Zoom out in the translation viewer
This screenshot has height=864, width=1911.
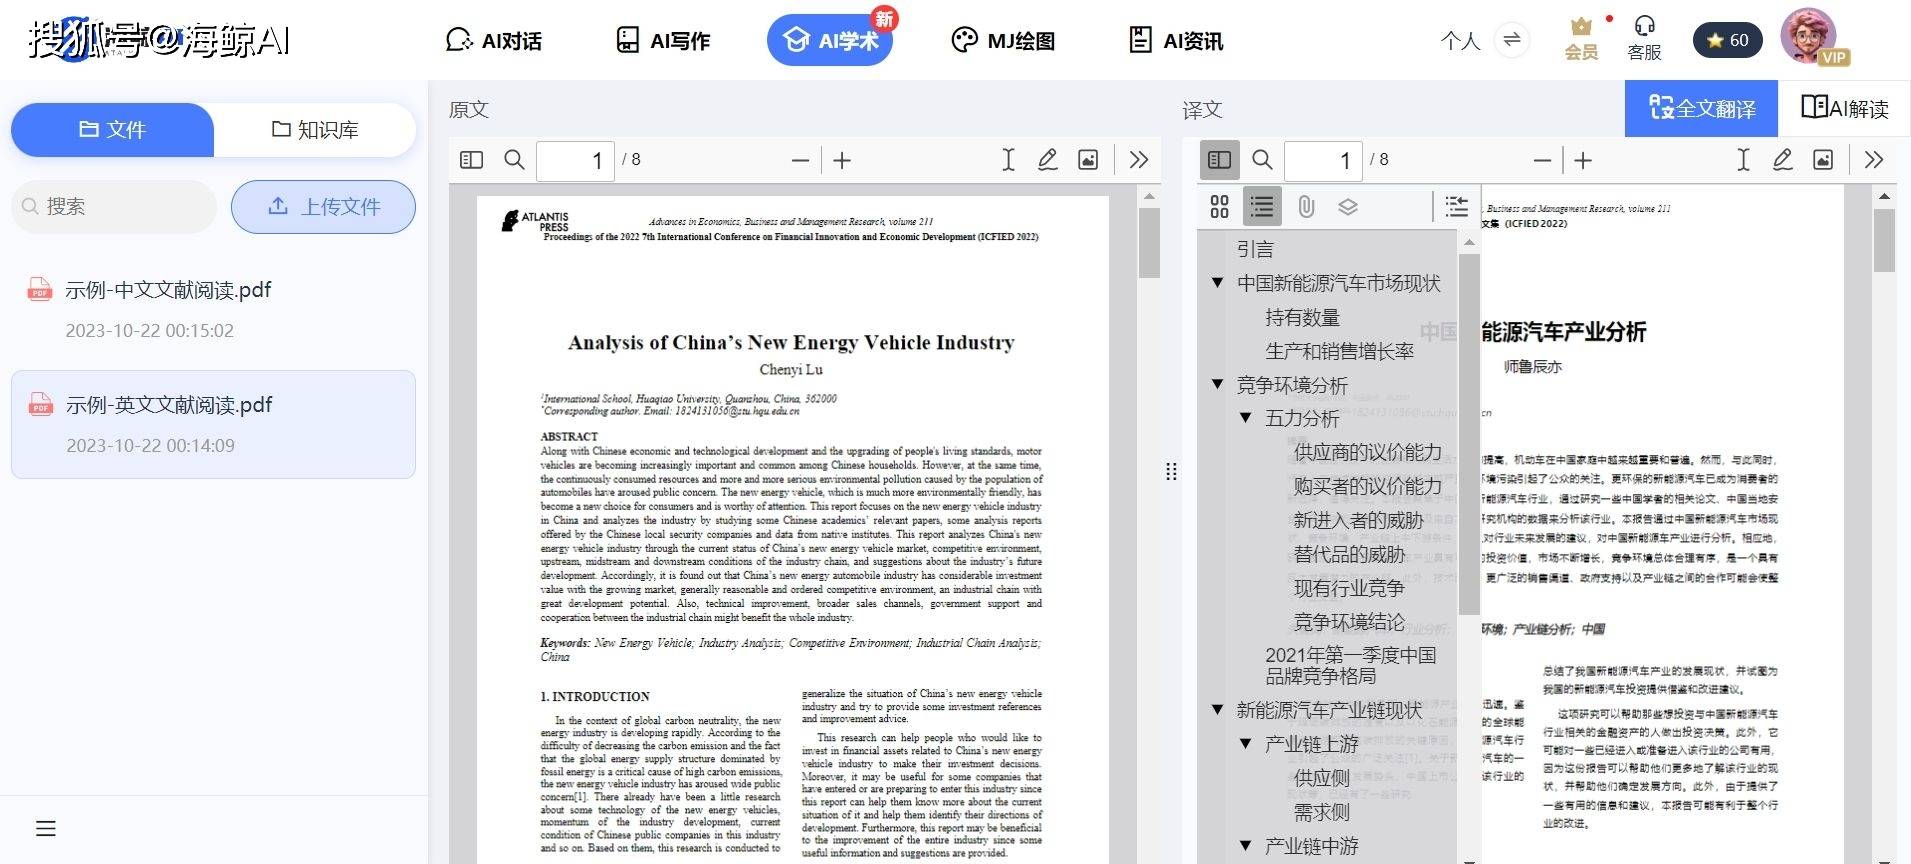point(1542,160)
